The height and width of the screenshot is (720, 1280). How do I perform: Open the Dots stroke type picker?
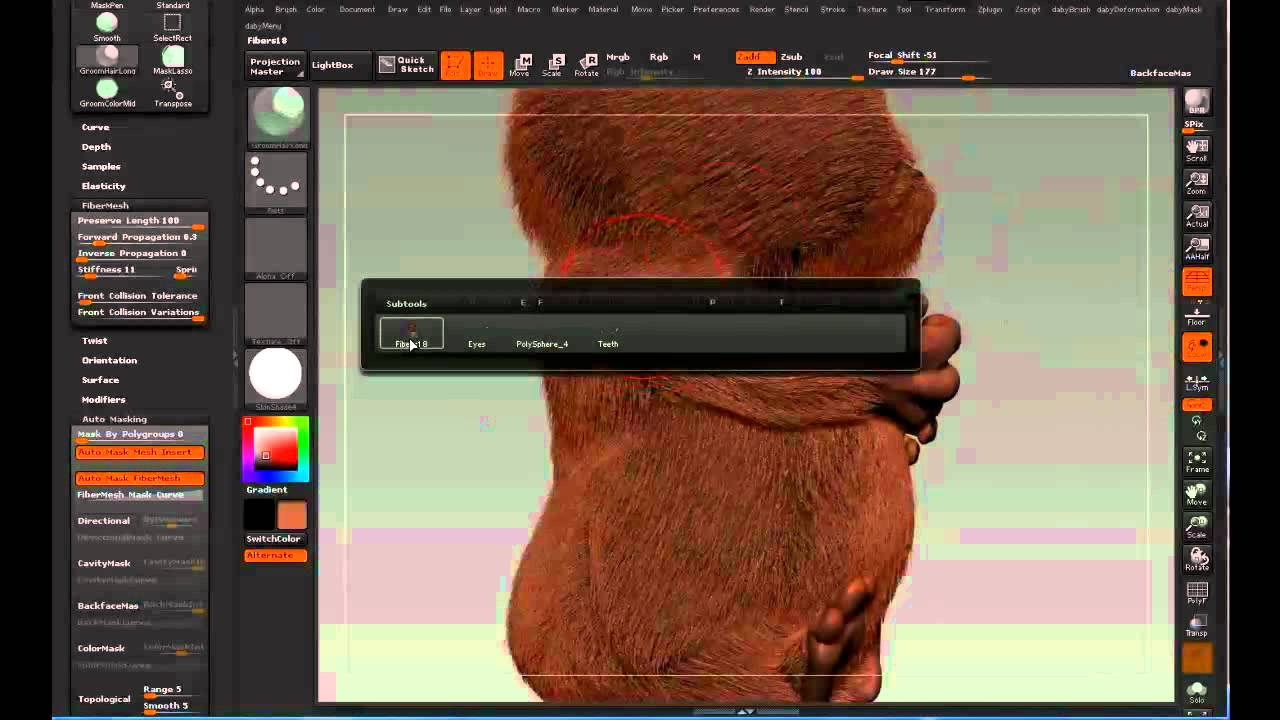point(277,183)
